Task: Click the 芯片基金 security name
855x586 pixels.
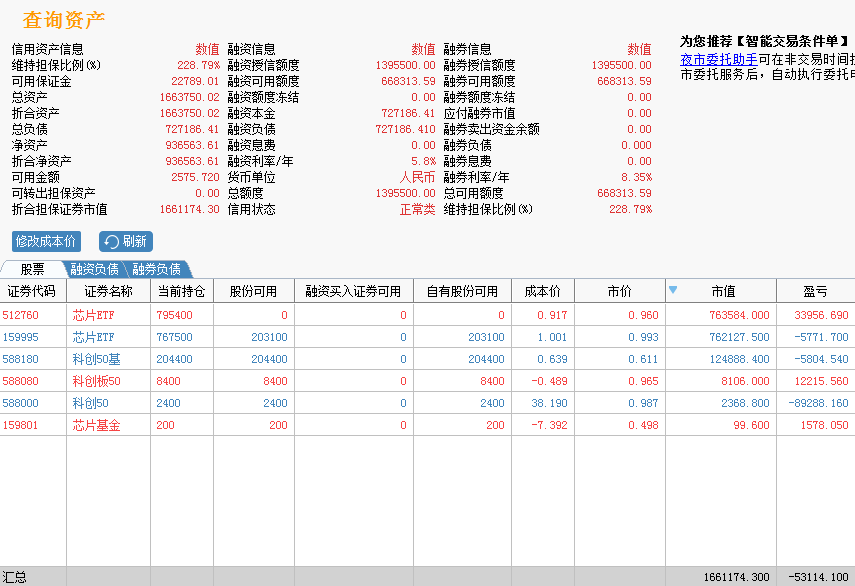Action: [97, 425]
